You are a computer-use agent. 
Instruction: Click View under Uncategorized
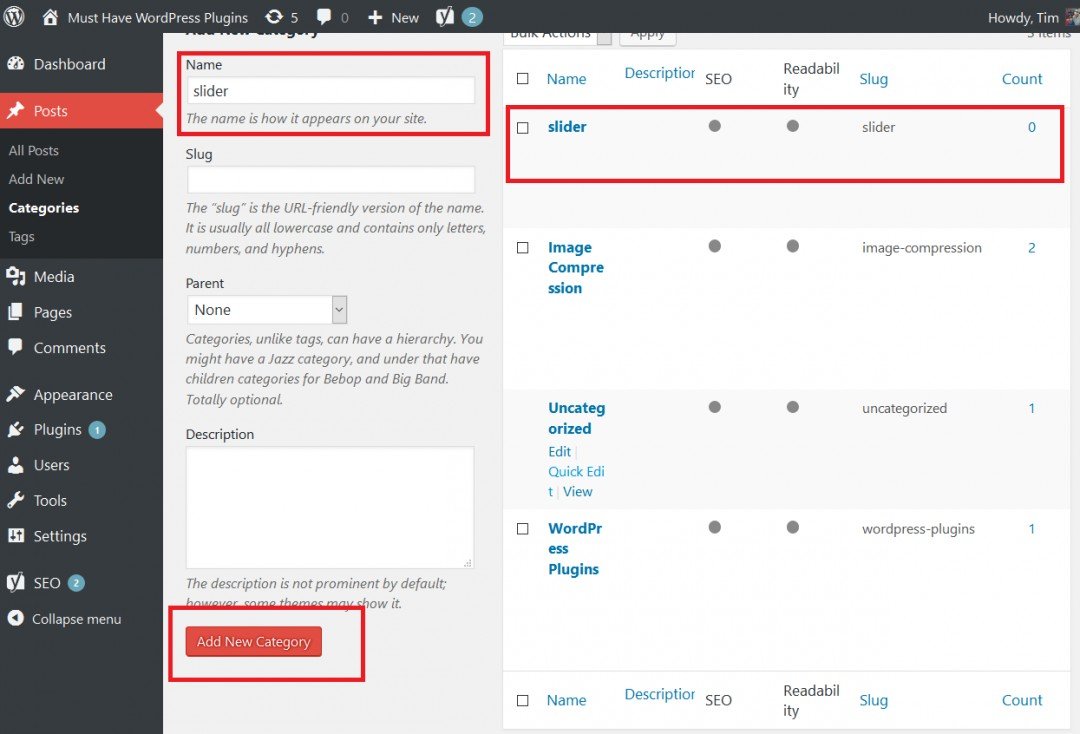point(577,492)
